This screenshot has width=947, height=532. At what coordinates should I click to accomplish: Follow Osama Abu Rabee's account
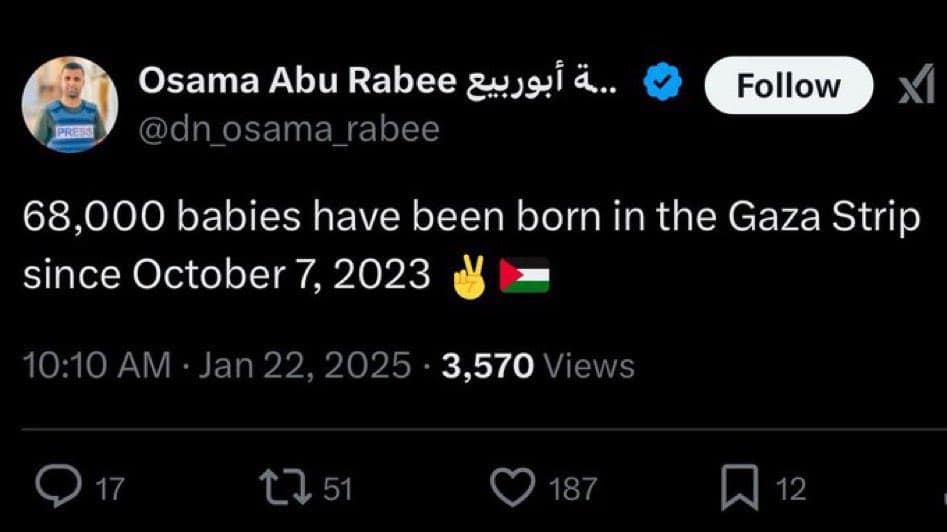788,85
